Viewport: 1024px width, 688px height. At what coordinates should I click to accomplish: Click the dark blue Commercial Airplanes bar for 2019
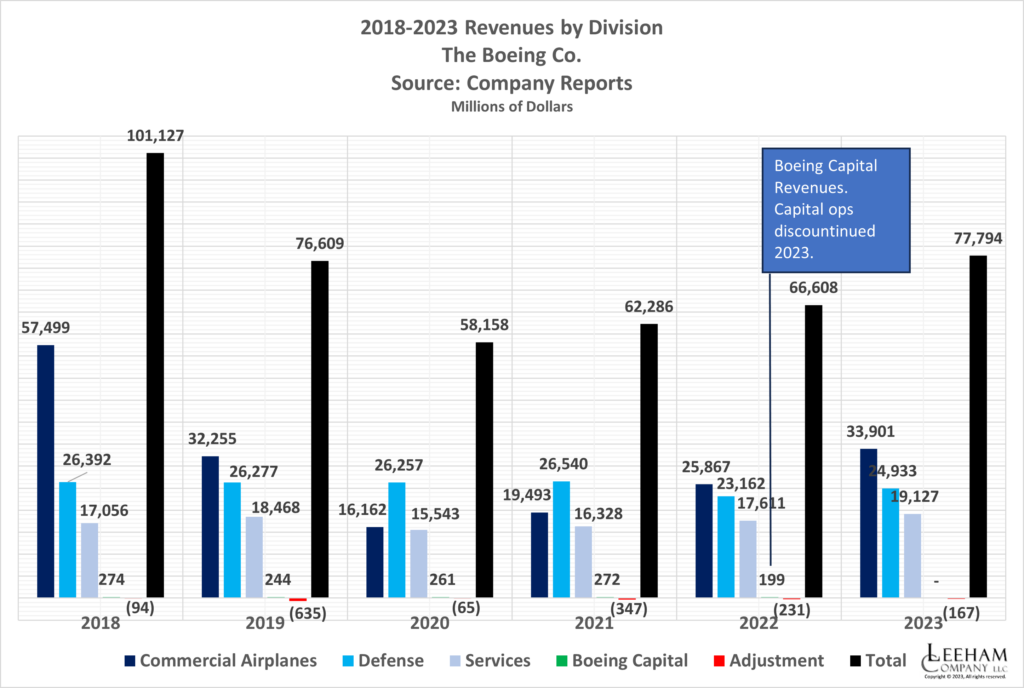[x=208, y=525]
